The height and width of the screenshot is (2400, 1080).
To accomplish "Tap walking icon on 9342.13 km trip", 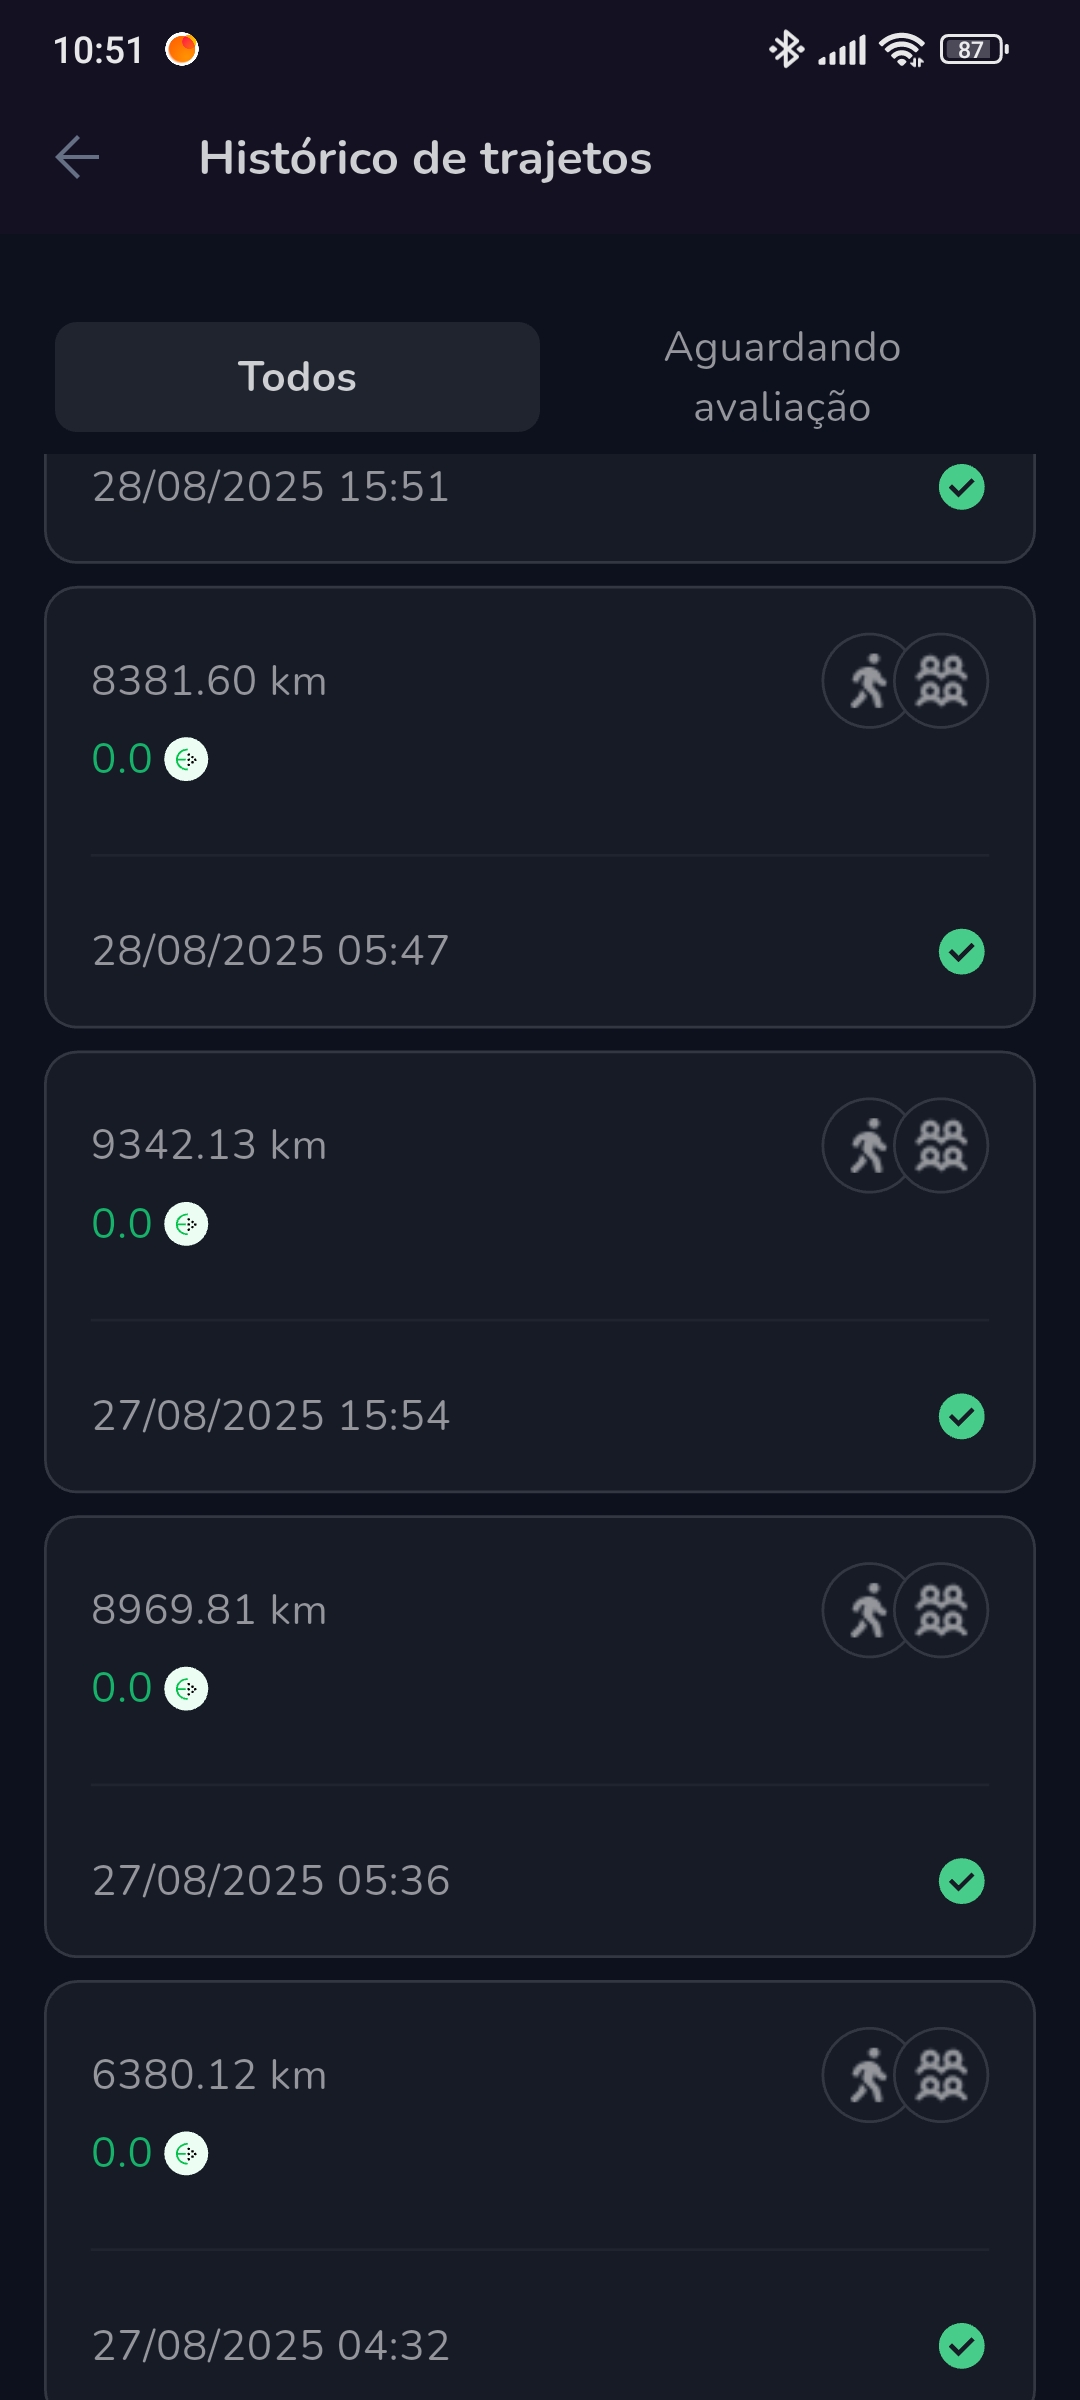I will point(868,1145).
